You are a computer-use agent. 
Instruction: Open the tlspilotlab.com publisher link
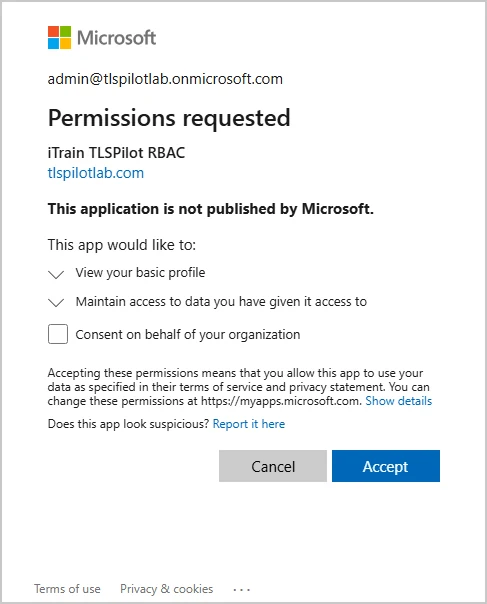tap(96, 173)
